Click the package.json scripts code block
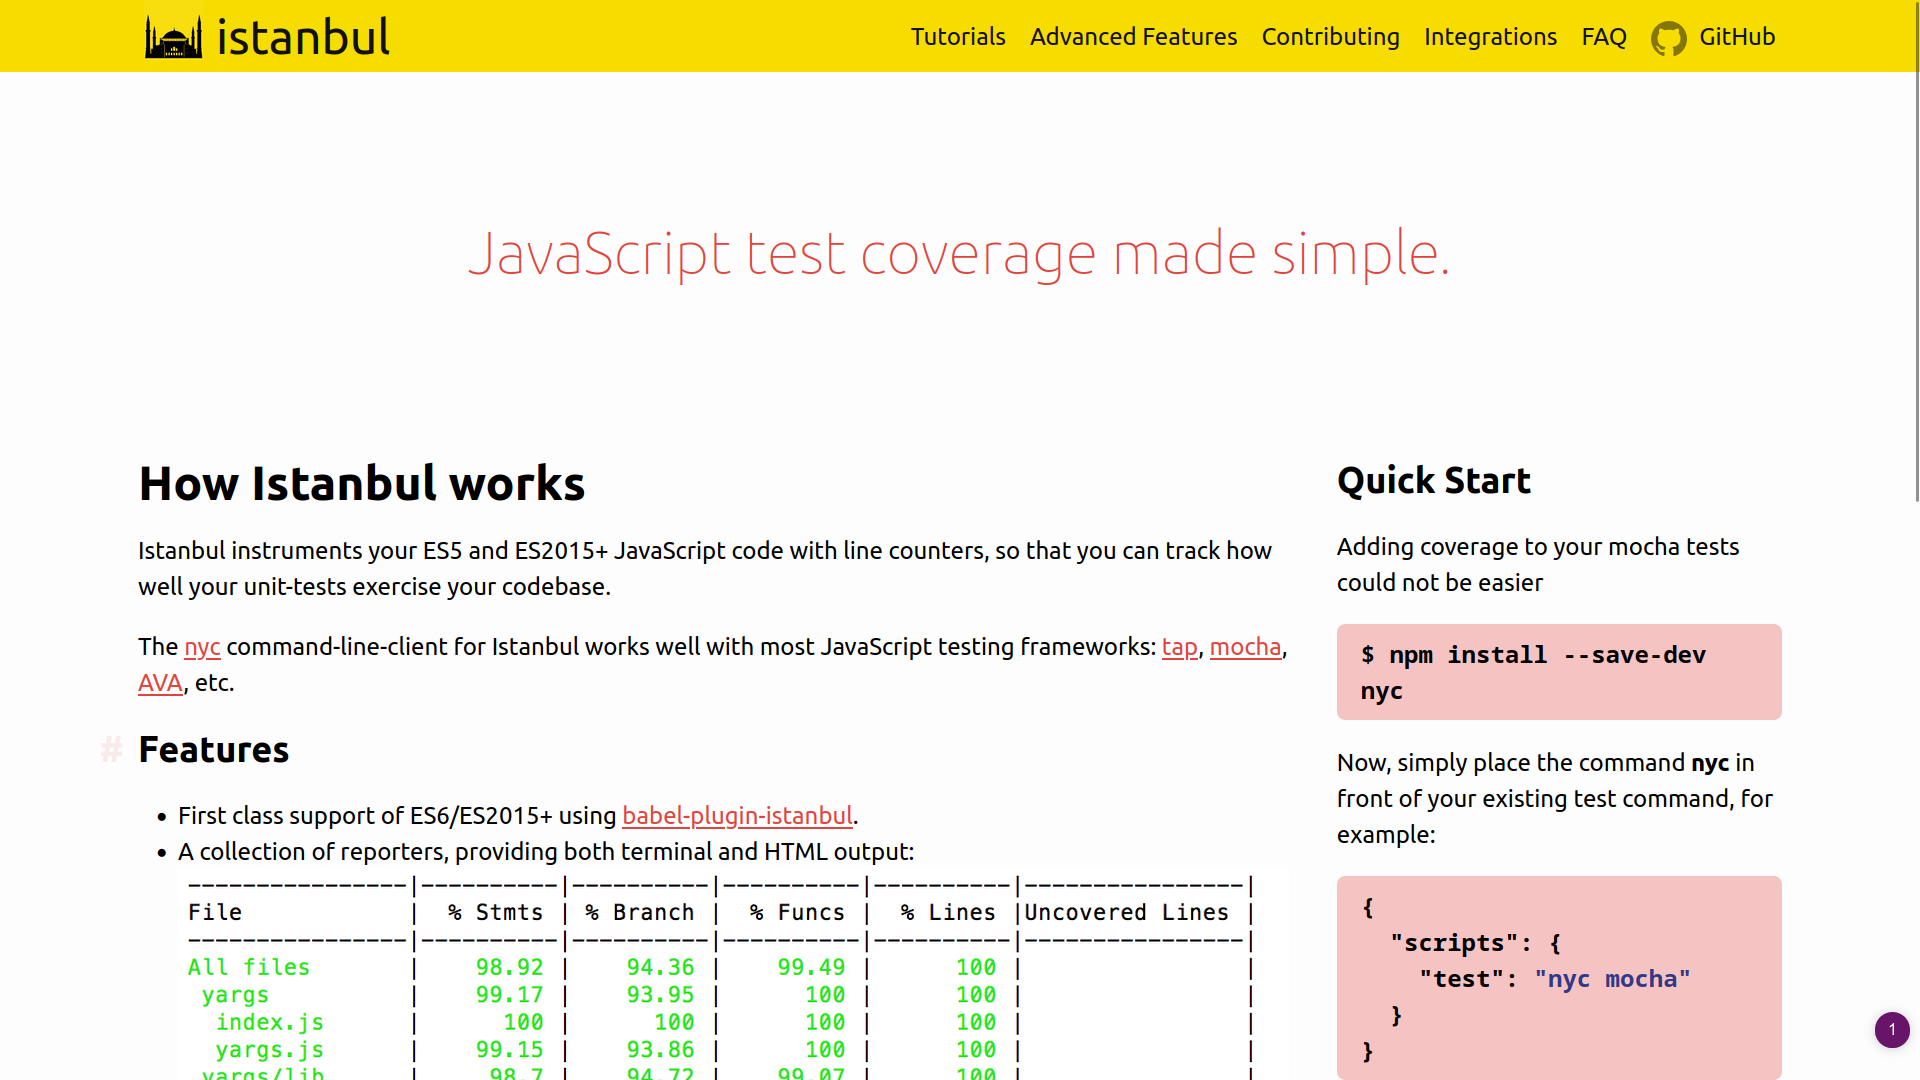 coord(1558,977)
